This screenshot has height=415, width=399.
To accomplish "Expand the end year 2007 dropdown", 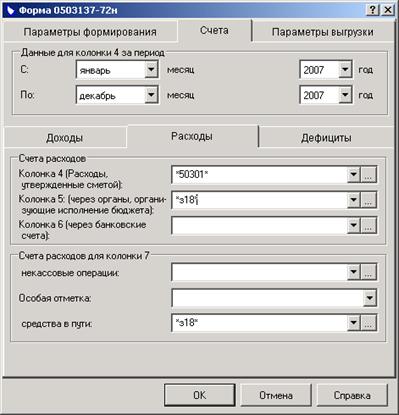I will (346, 95).
